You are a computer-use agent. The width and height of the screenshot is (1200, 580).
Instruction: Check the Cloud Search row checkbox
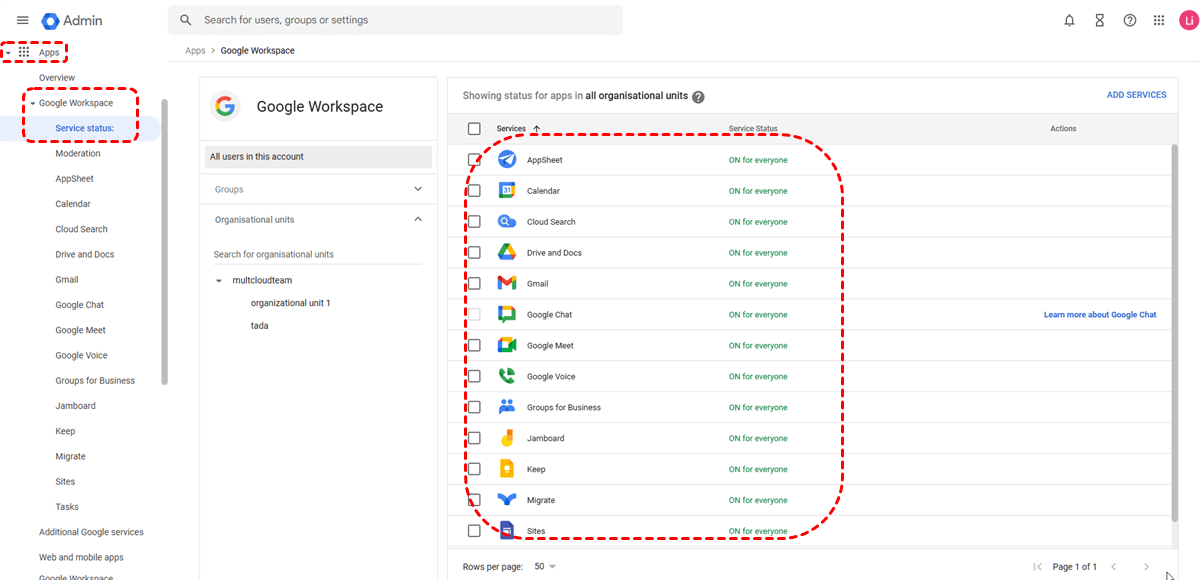coord(474,222)
